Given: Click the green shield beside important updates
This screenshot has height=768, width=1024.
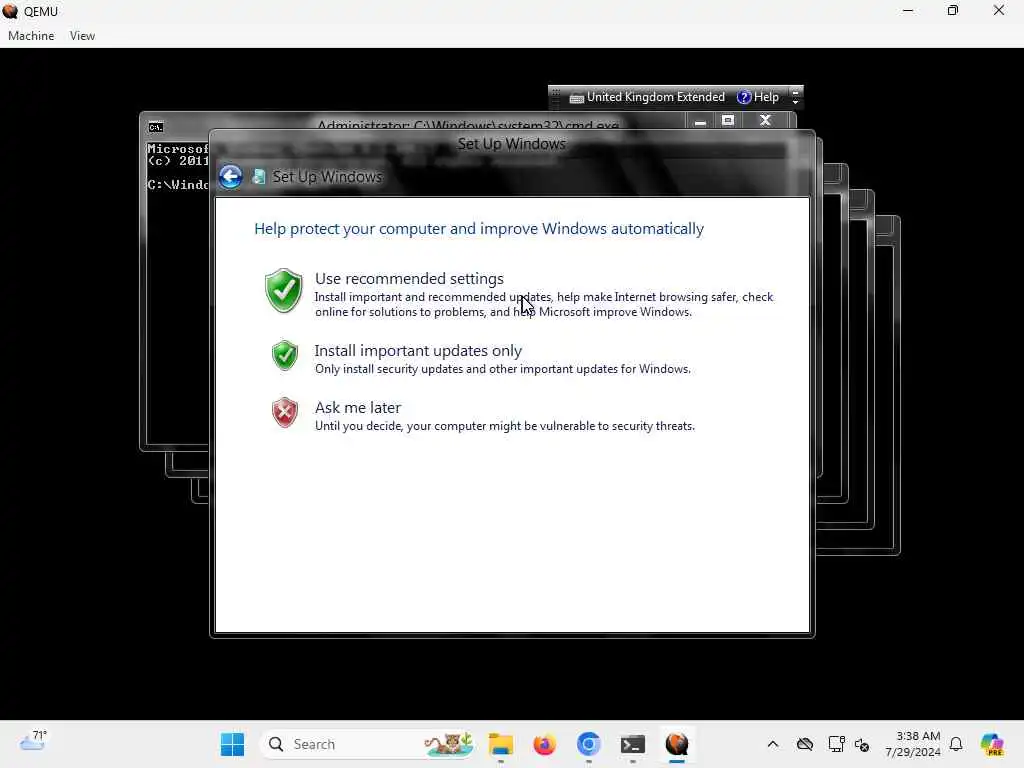Looking at the screenshot, I should 285,355.
